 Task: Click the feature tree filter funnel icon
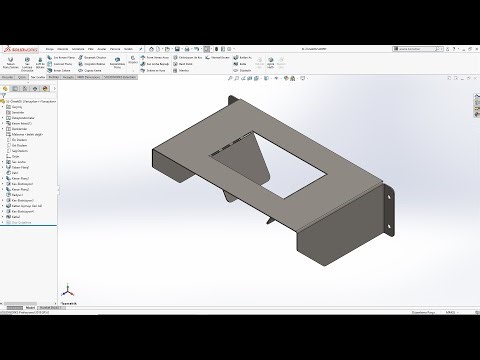pyautogui.click(x=4, y=95)
